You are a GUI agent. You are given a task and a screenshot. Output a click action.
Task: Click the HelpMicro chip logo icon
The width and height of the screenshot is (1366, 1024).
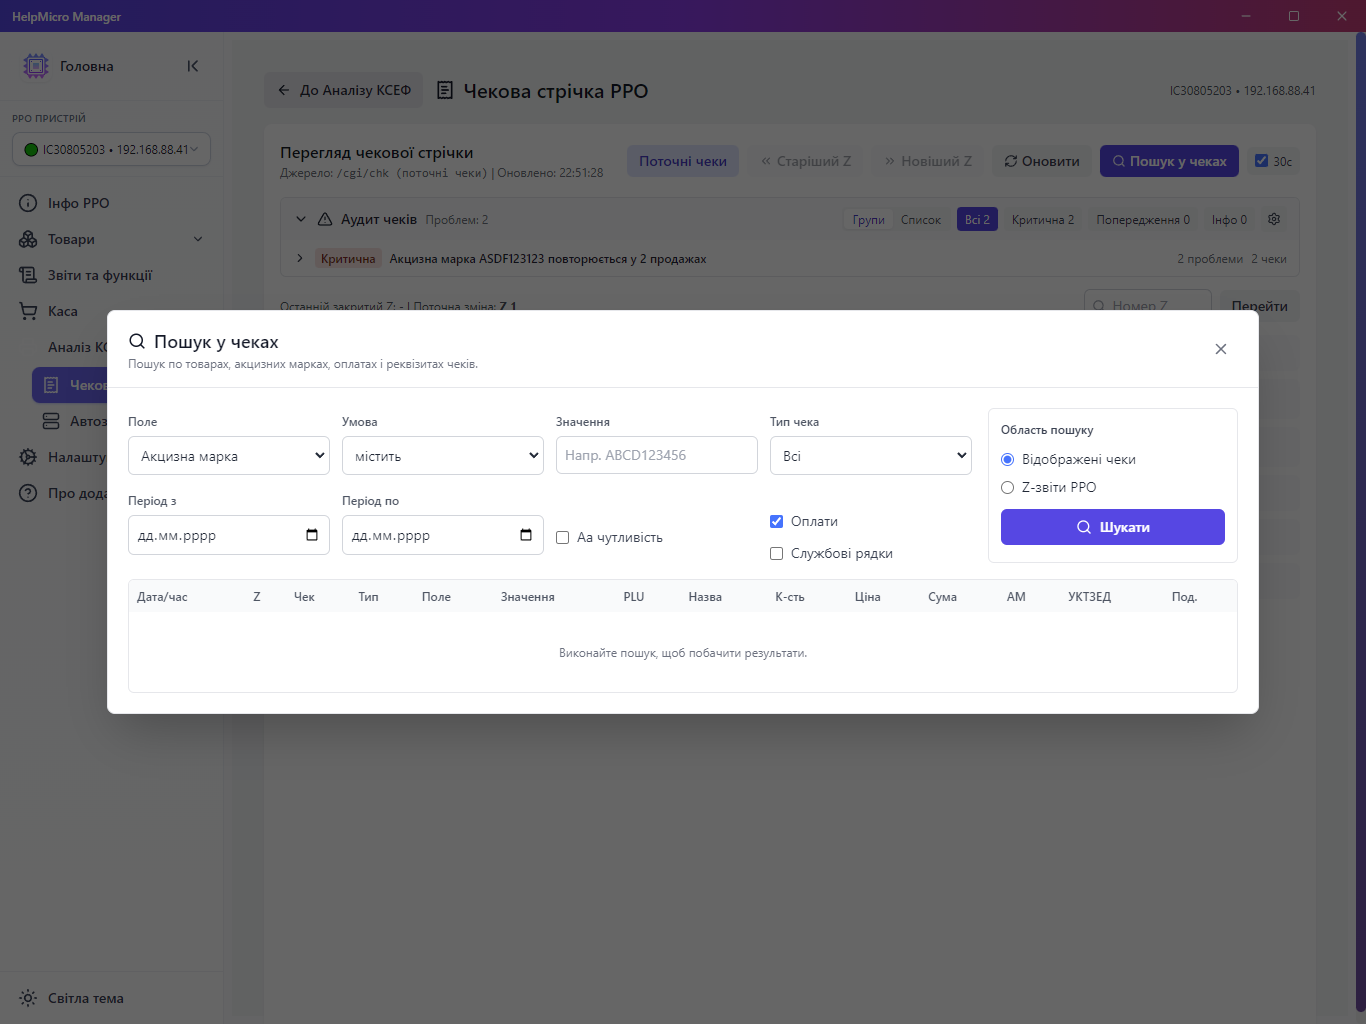tap(36, 66)
